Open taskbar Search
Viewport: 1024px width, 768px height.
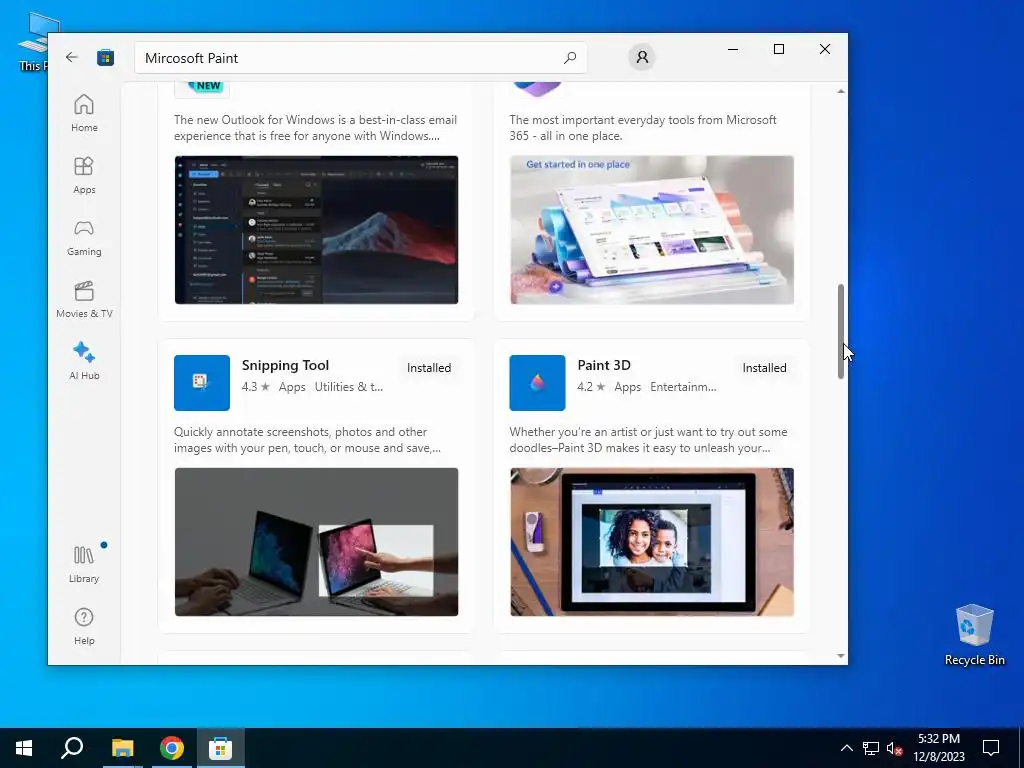point(72,748)
